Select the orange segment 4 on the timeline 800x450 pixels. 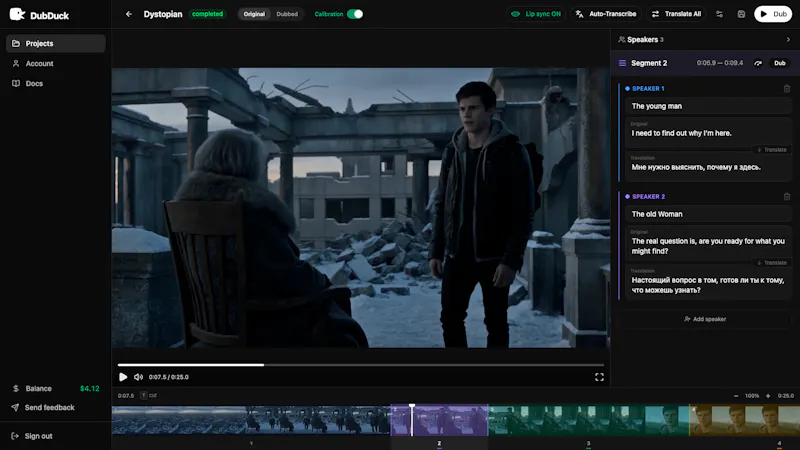click(x=744, y=420)
